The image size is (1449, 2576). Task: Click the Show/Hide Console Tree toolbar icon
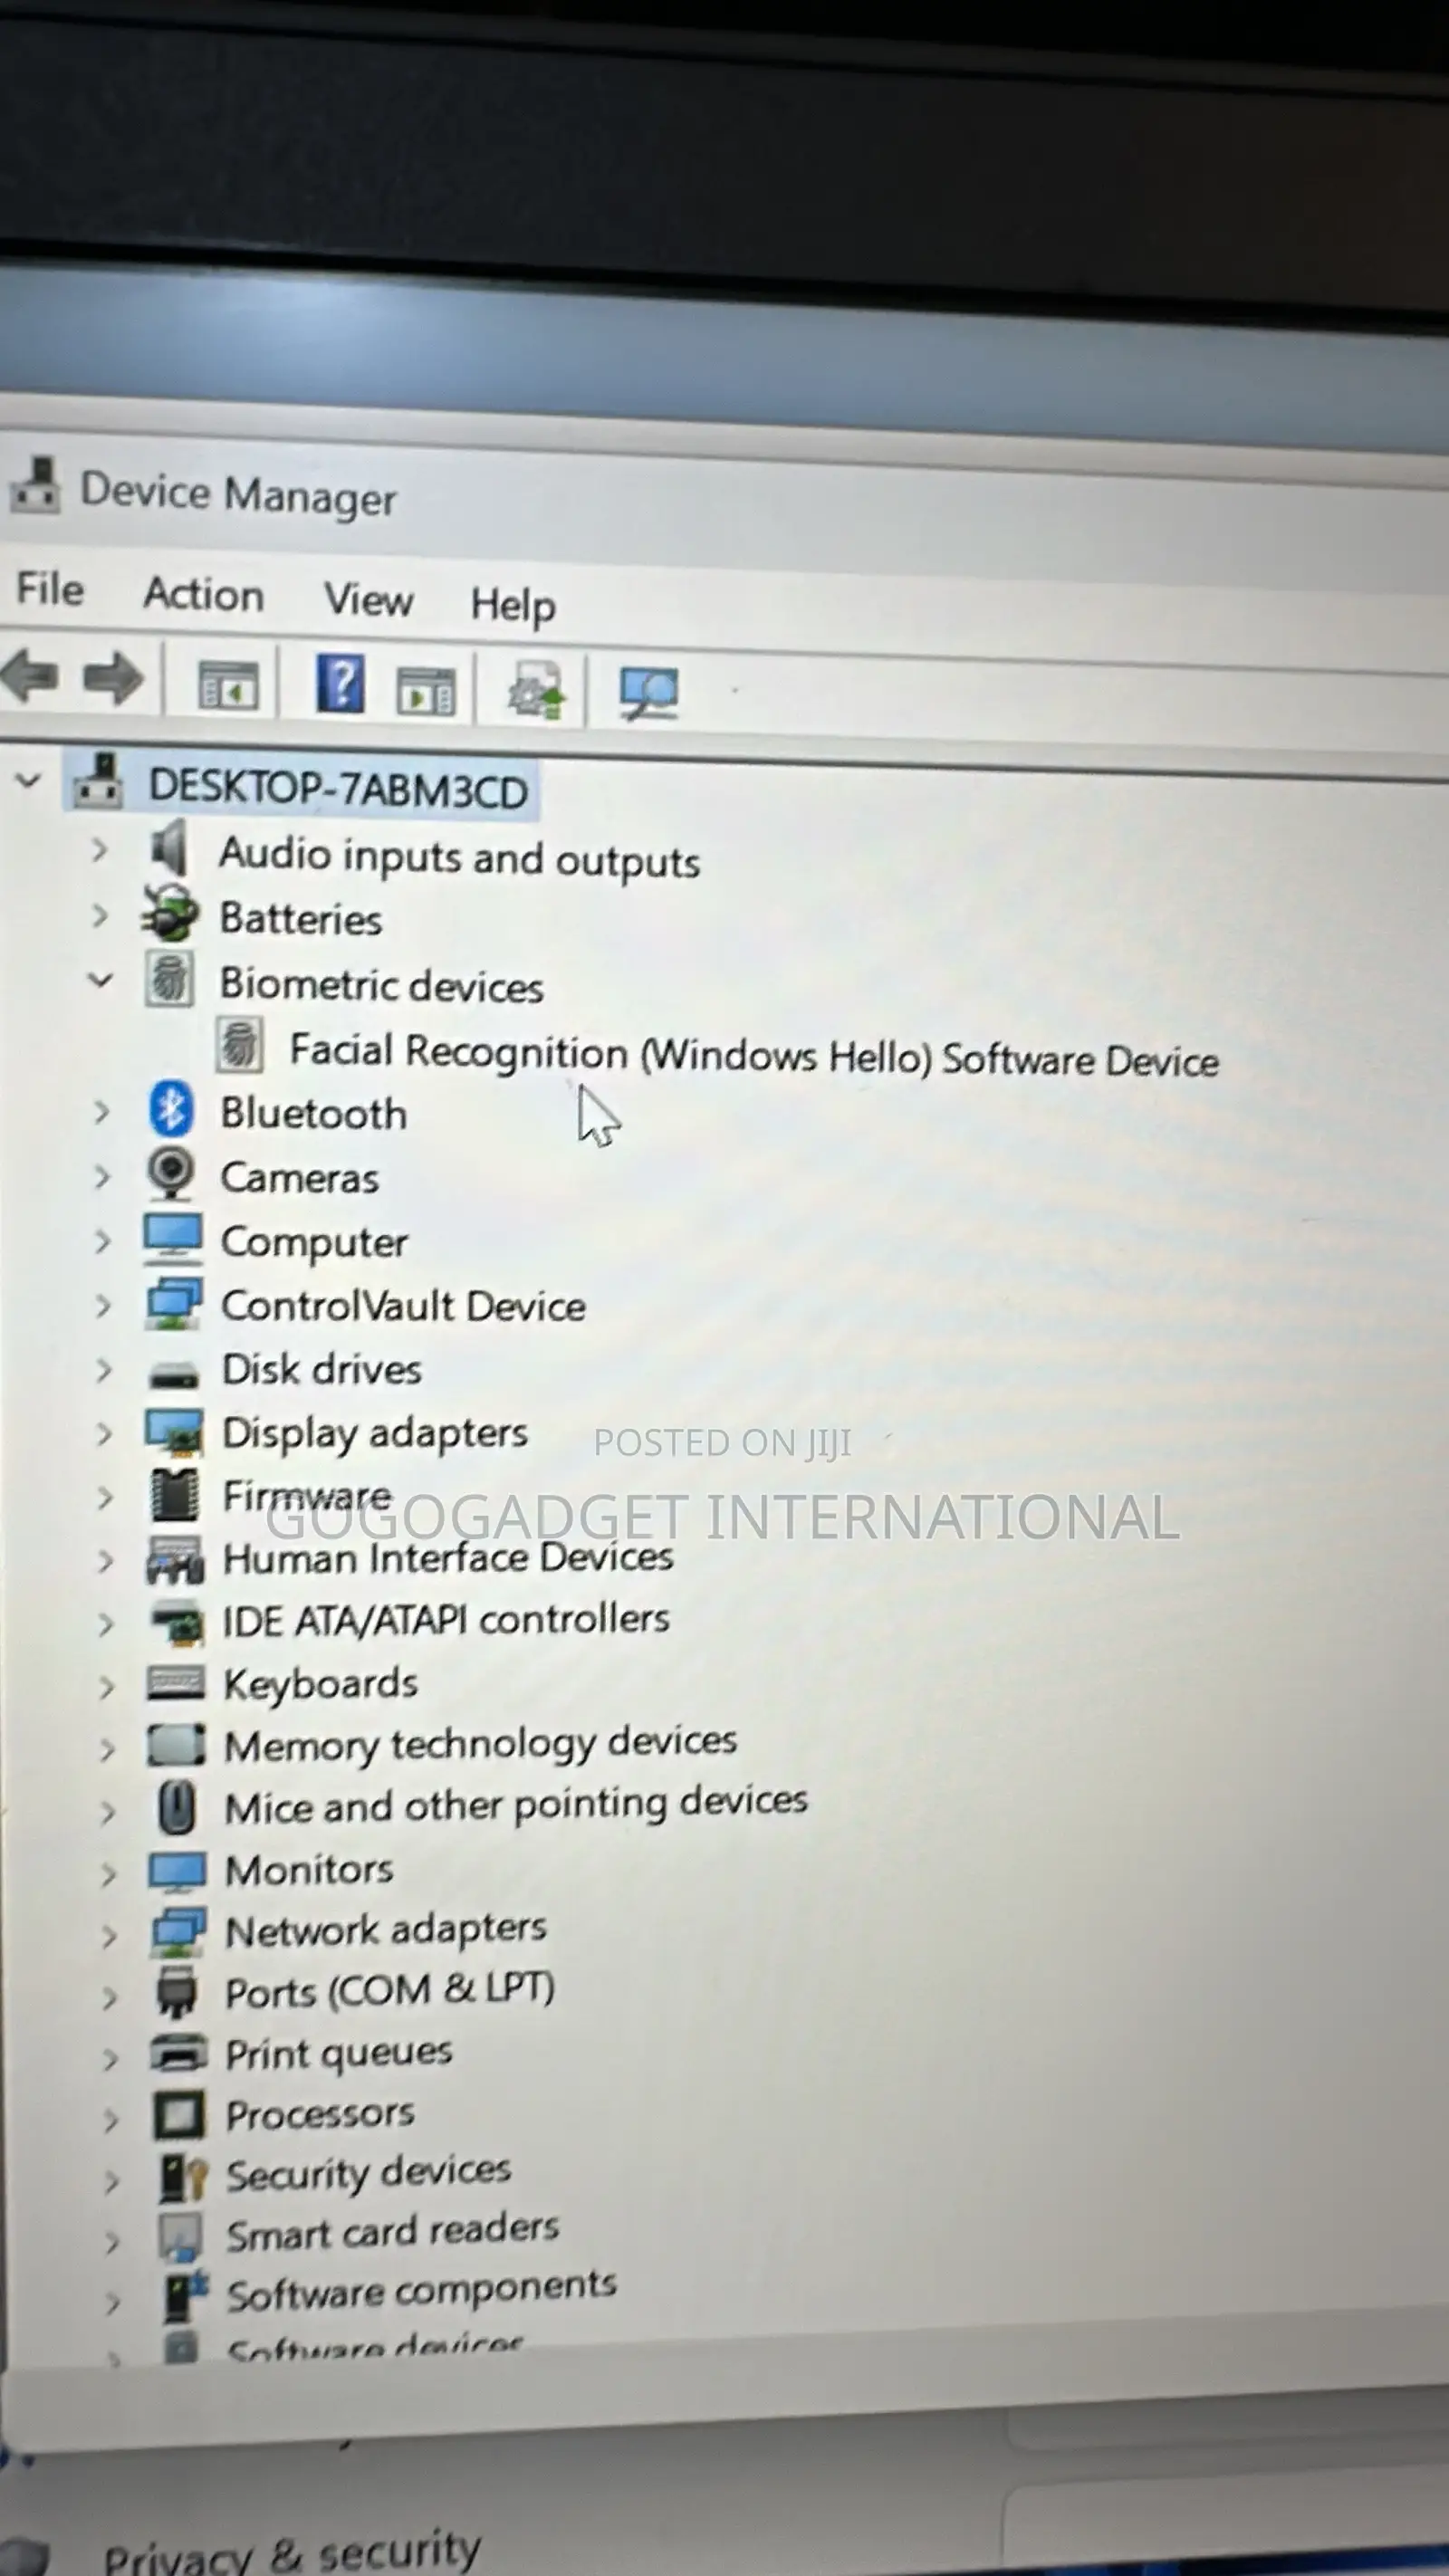(x=228, y=686)
